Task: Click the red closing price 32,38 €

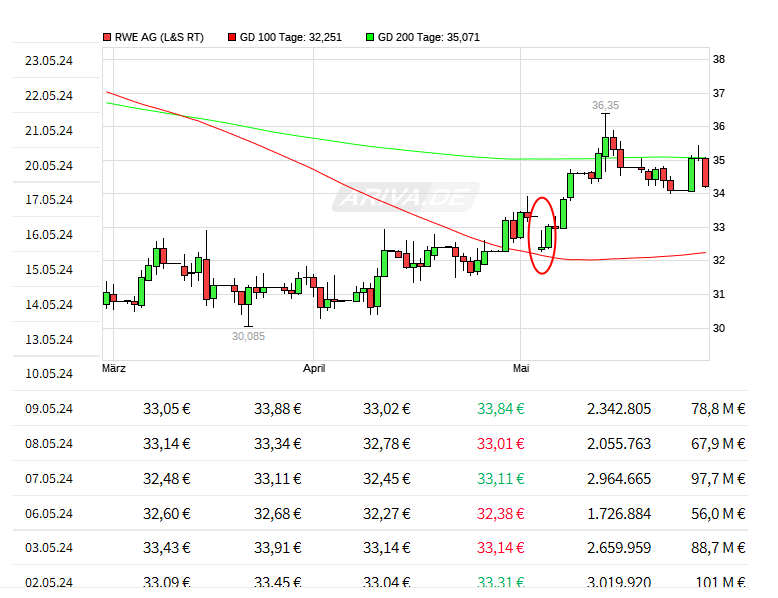Action: coord(501,513)
